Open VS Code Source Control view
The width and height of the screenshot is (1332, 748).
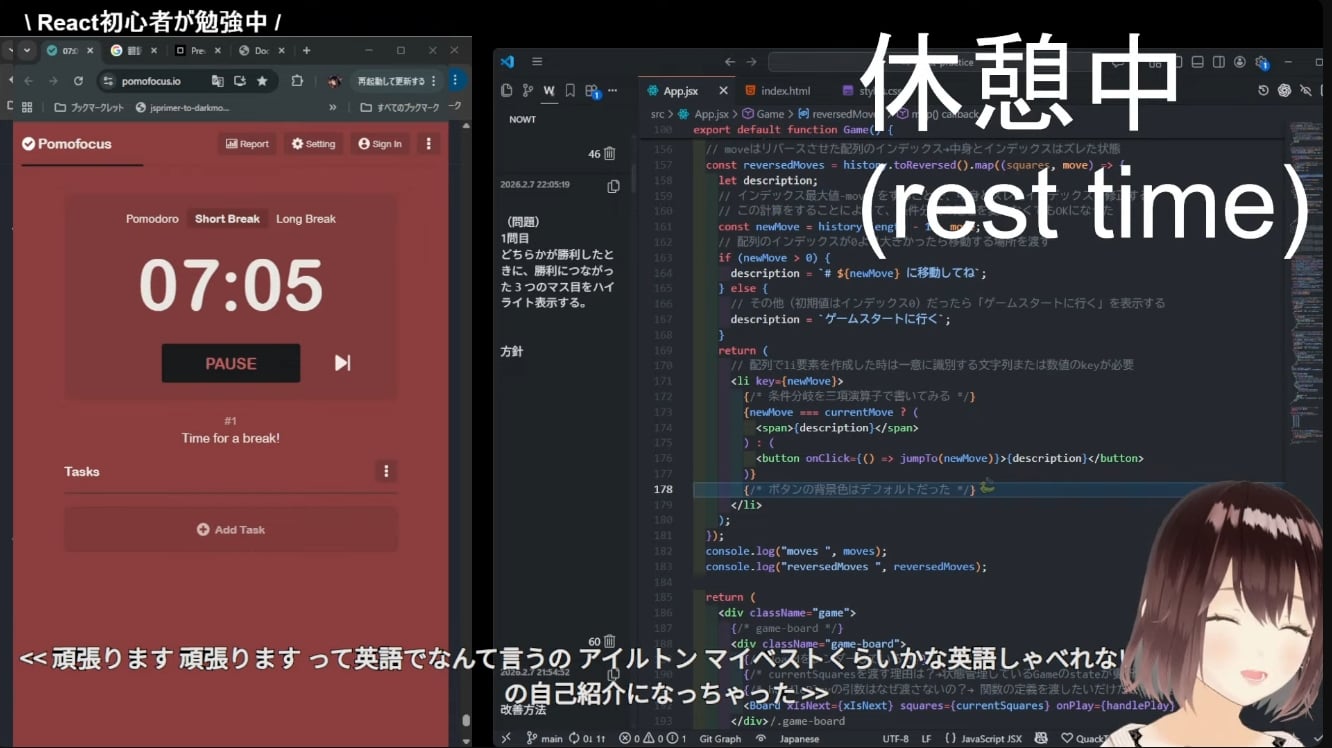pyautogui.click(x=528, y=91)
